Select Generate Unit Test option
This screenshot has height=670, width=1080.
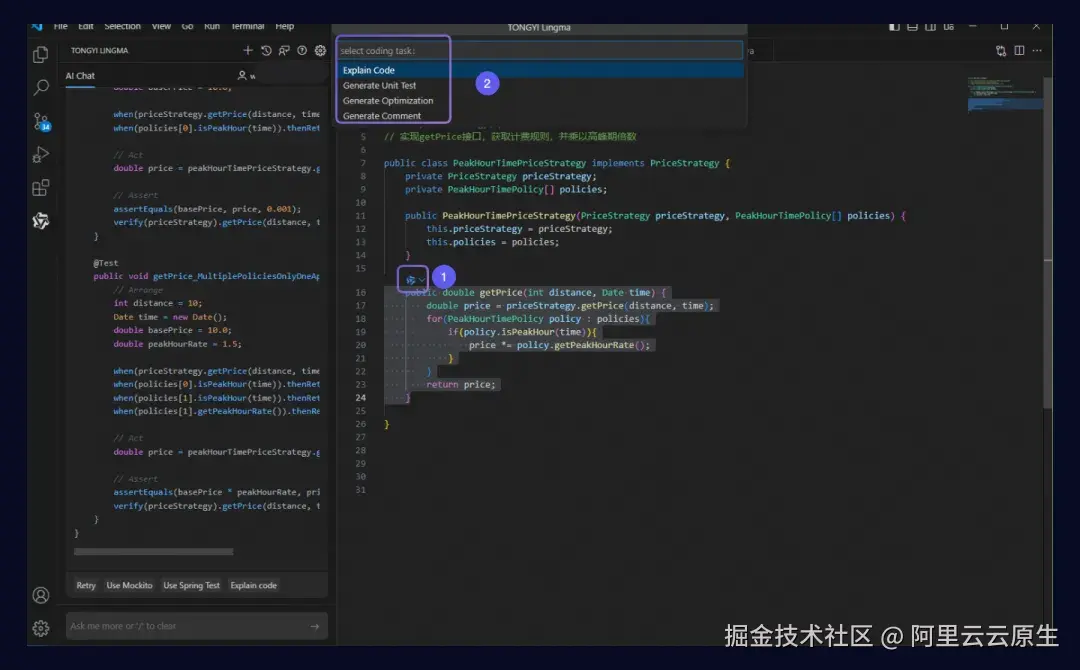coord(541,85)
